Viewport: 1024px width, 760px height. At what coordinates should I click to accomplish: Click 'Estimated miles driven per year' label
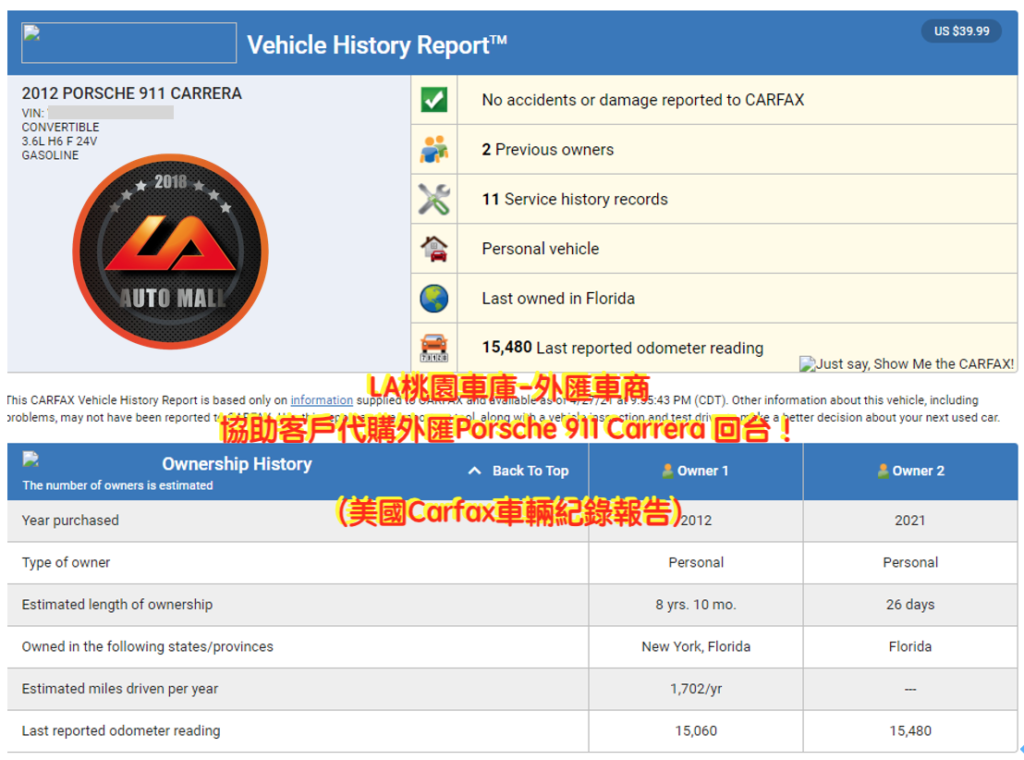(x=120, y=689)
